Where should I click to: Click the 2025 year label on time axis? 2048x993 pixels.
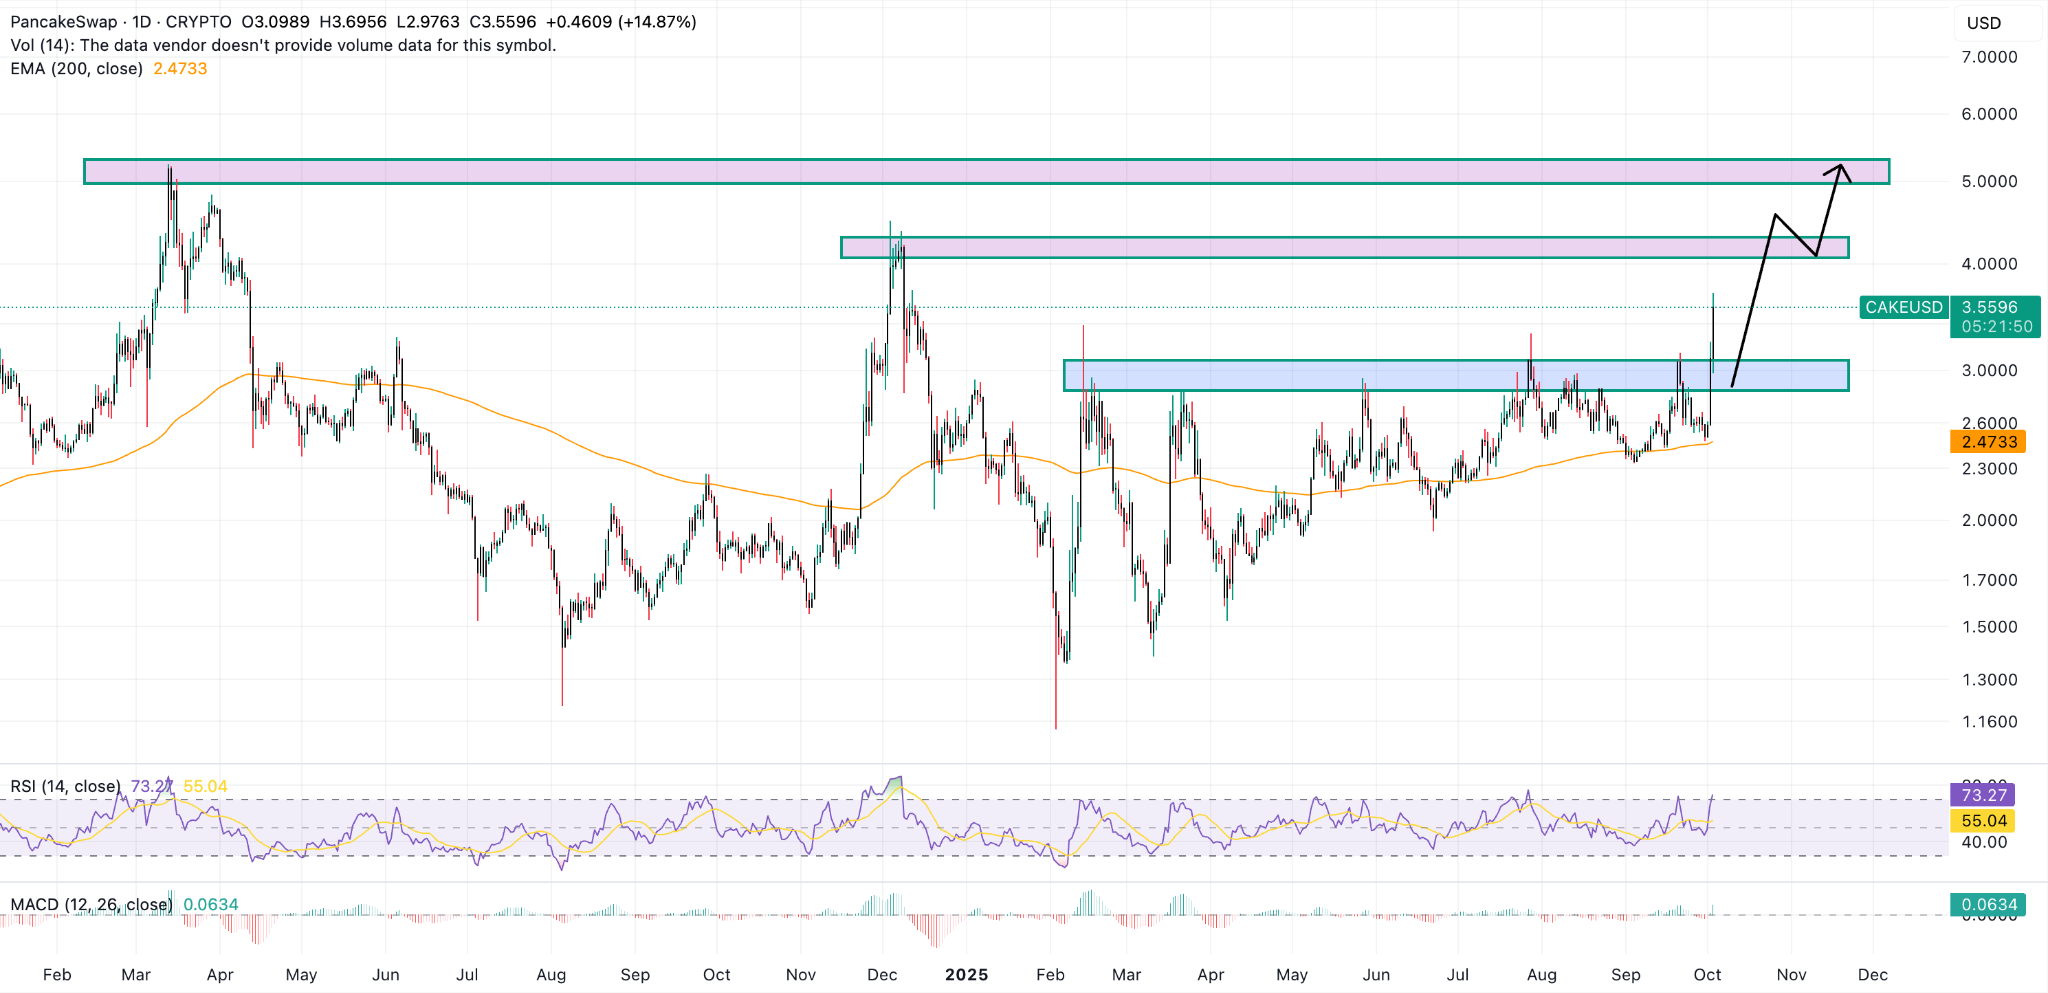(x=966, y=975)
